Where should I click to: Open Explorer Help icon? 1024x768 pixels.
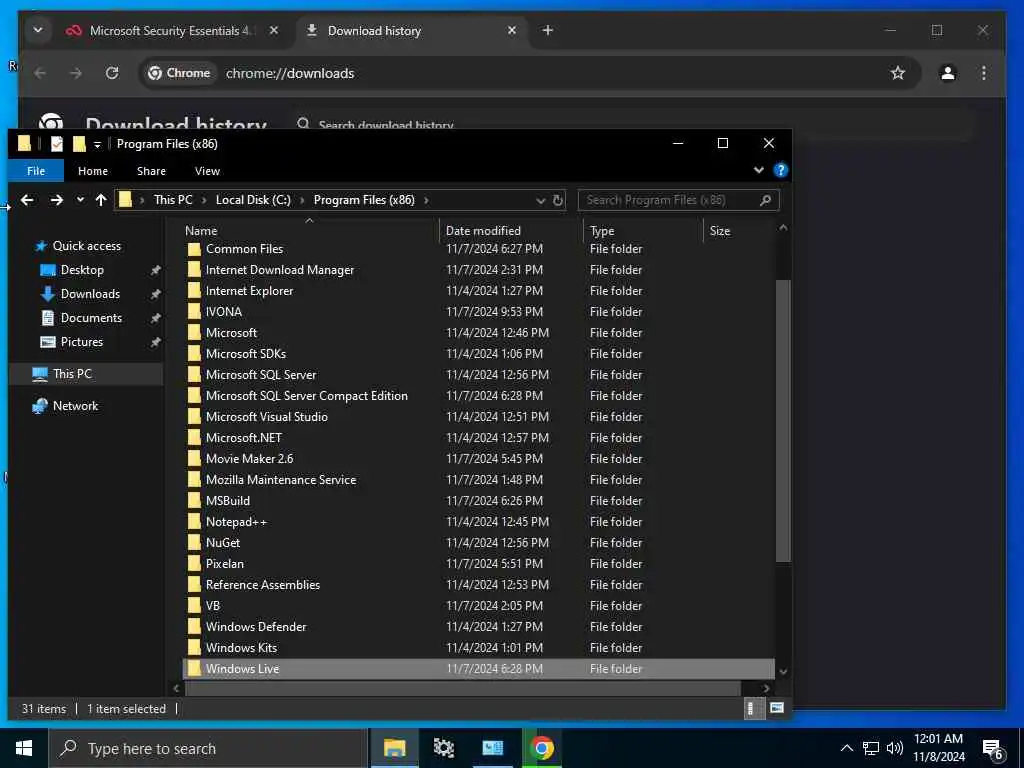tap(780, 170)
